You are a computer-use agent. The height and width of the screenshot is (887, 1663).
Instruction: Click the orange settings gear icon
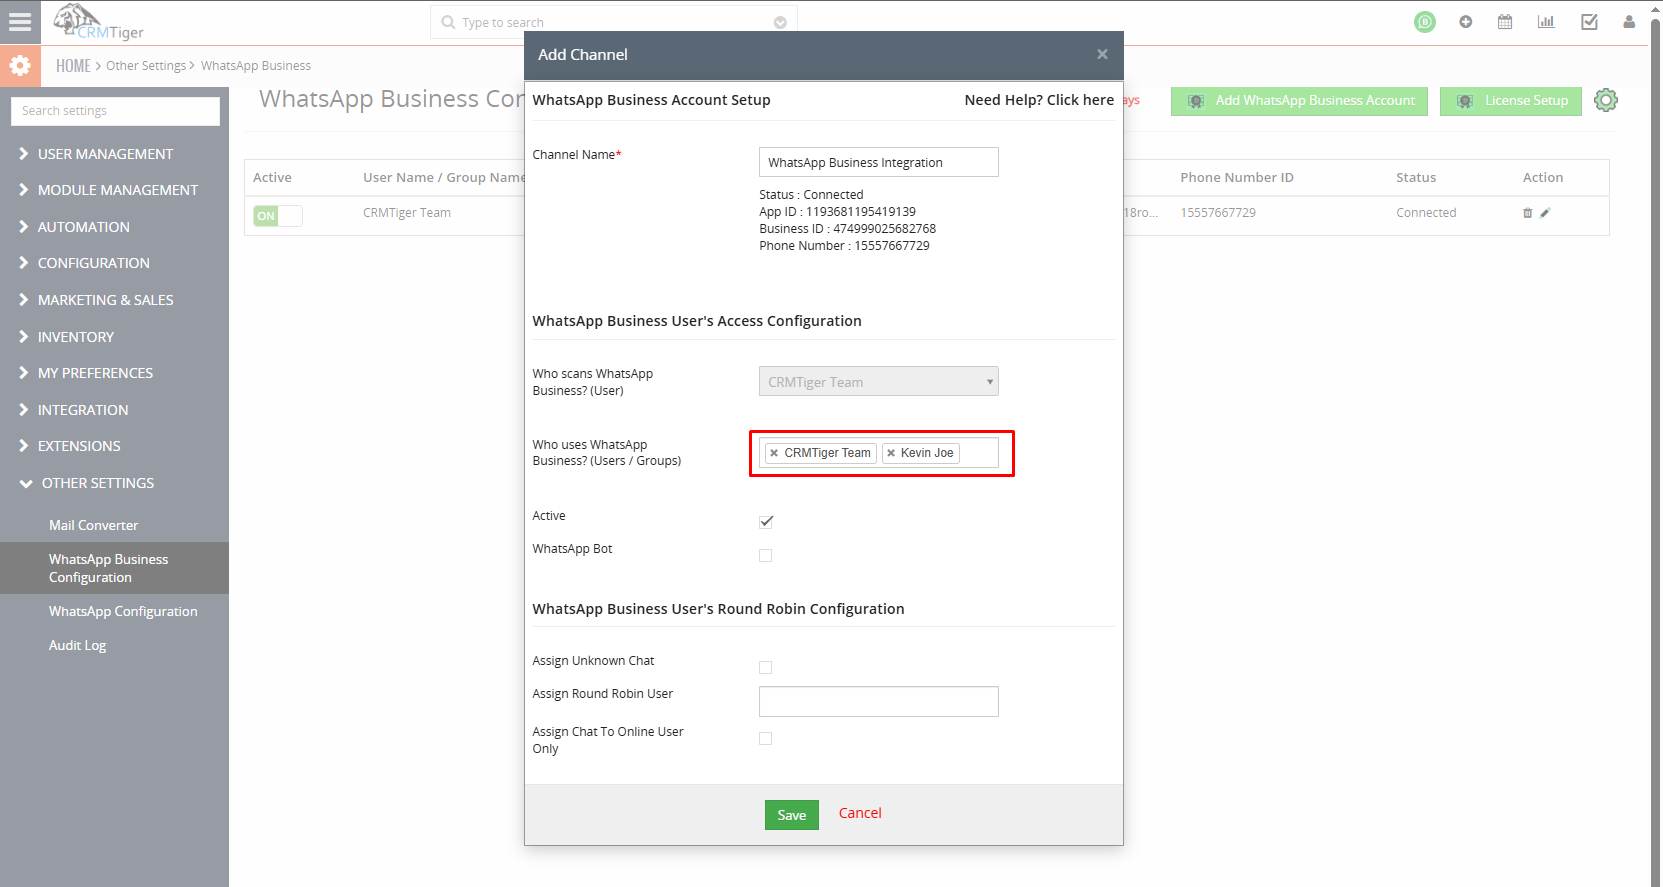20,66
